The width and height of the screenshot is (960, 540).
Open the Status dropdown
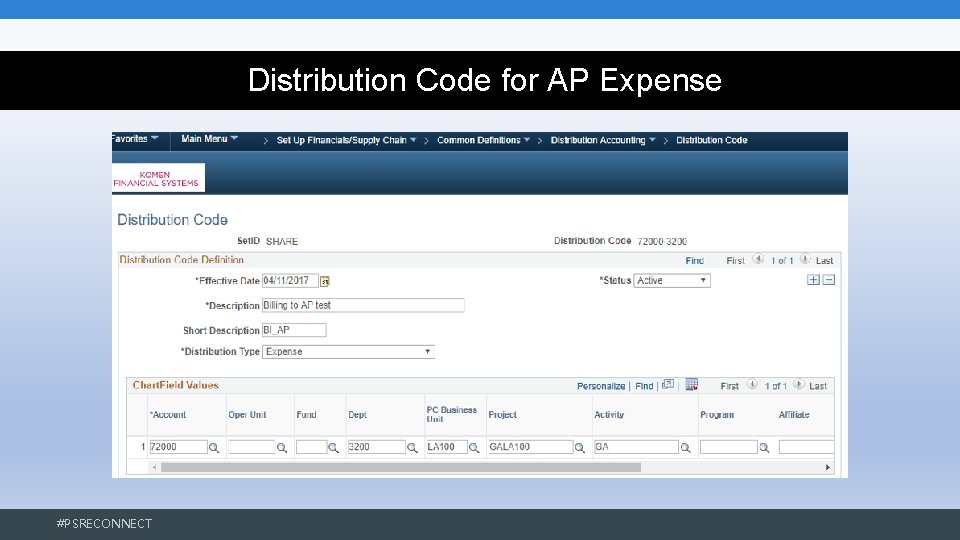(x=672, y=280)
